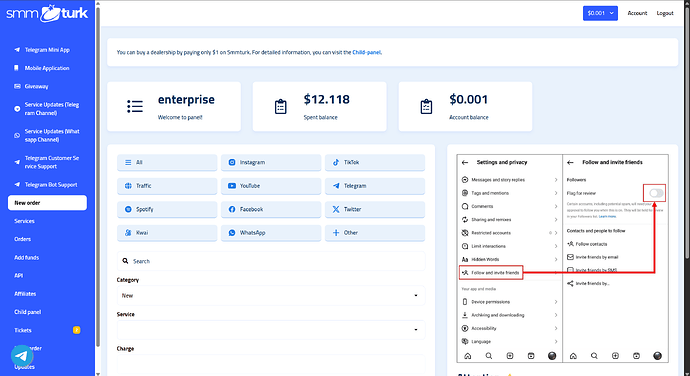The width and height of the screenshot is (690, 376).
Task: Click the sidebar vertical scrollbar
Action: 98,176
